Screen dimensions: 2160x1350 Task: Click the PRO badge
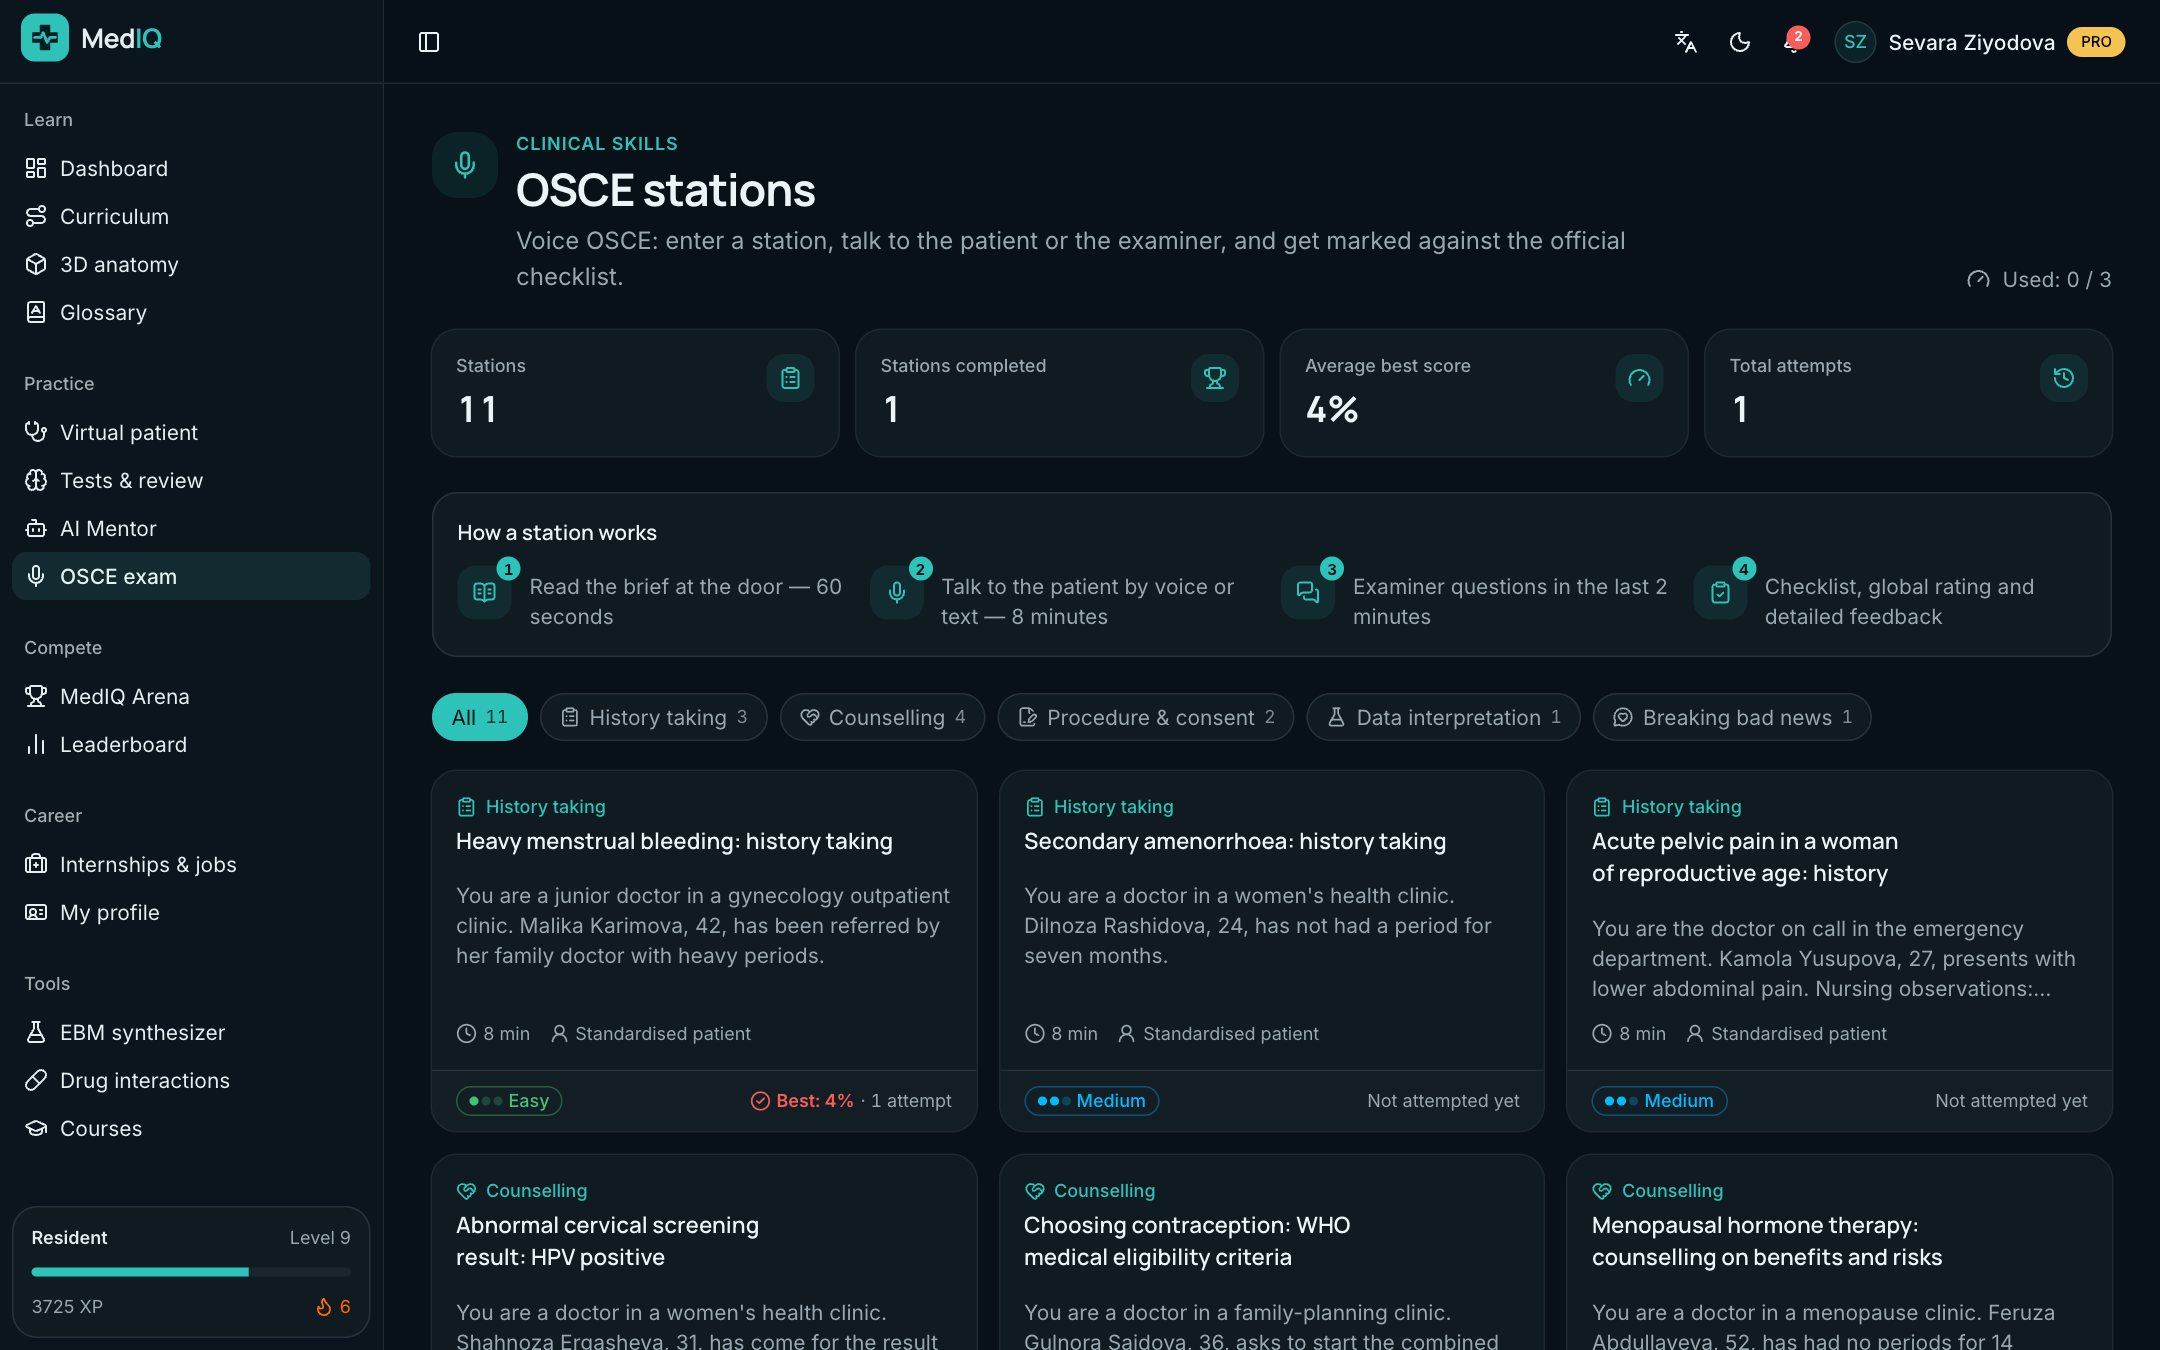(2096, 42)
